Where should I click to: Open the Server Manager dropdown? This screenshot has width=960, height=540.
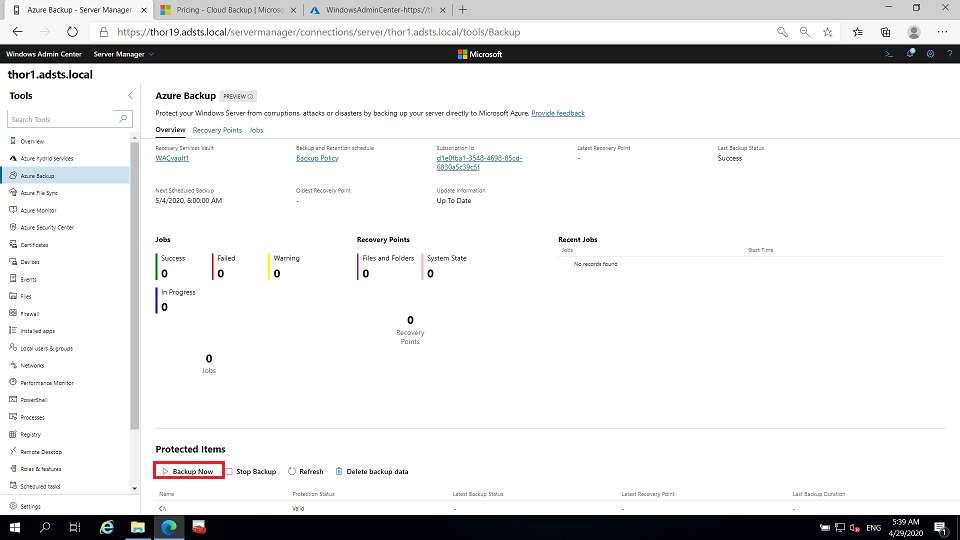pos(123,54)
